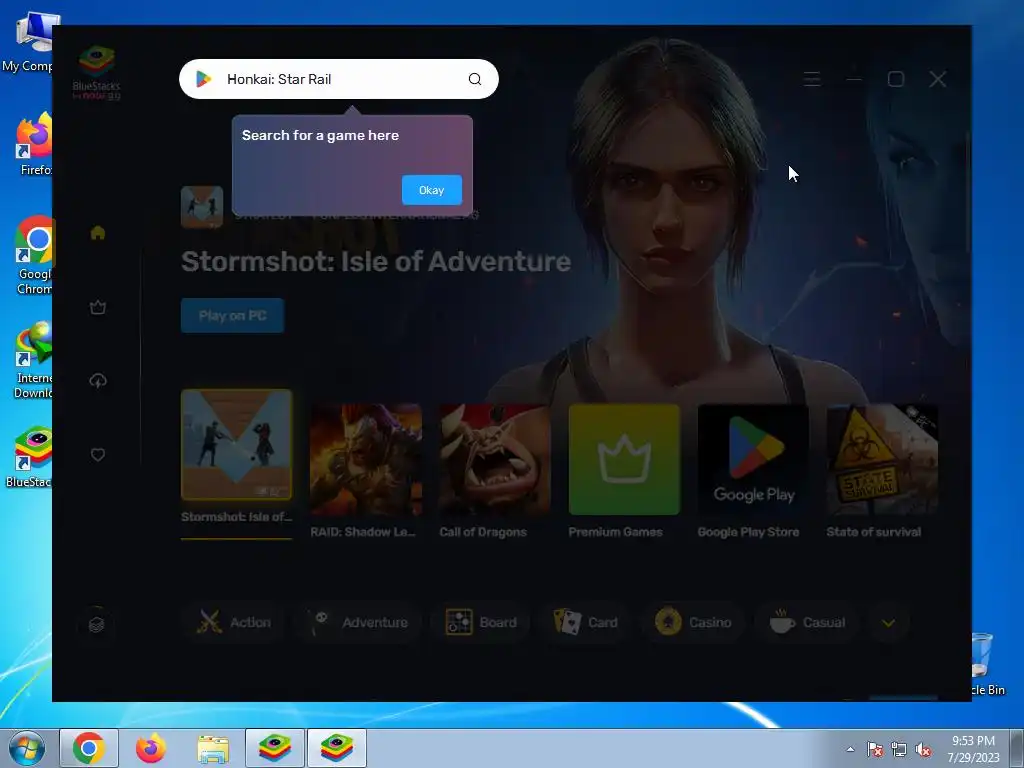Open File Explorer in the taskbar
Image resolution: width=1024 pixels, height=768 pixels.
tap(213, 748)
